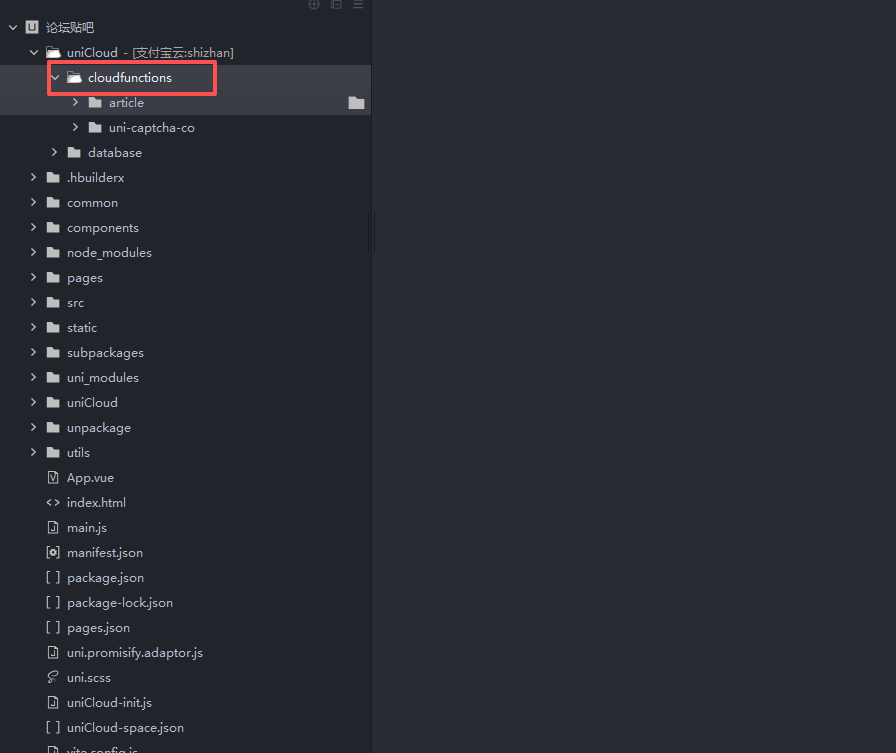Click the cloudfunctions open folder icon
Image resolution: width=896 pixels, height=753 pixels.
[74, 78]
